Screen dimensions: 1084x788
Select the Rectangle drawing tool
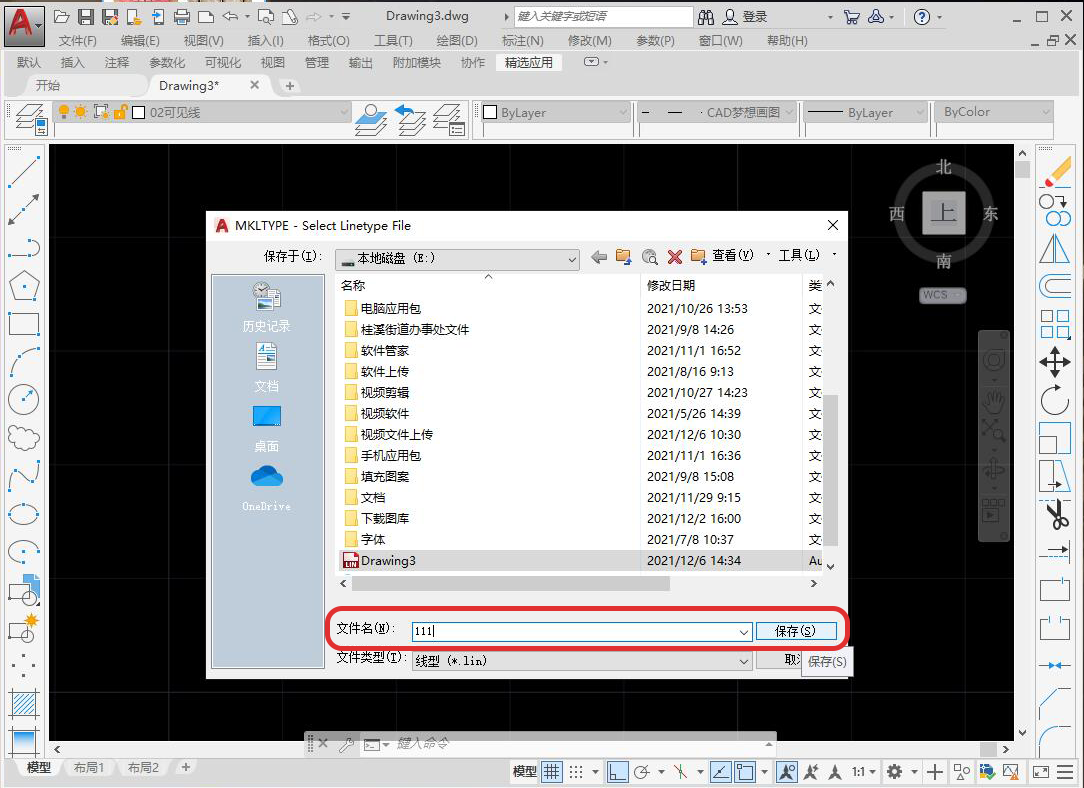(24, 323)
